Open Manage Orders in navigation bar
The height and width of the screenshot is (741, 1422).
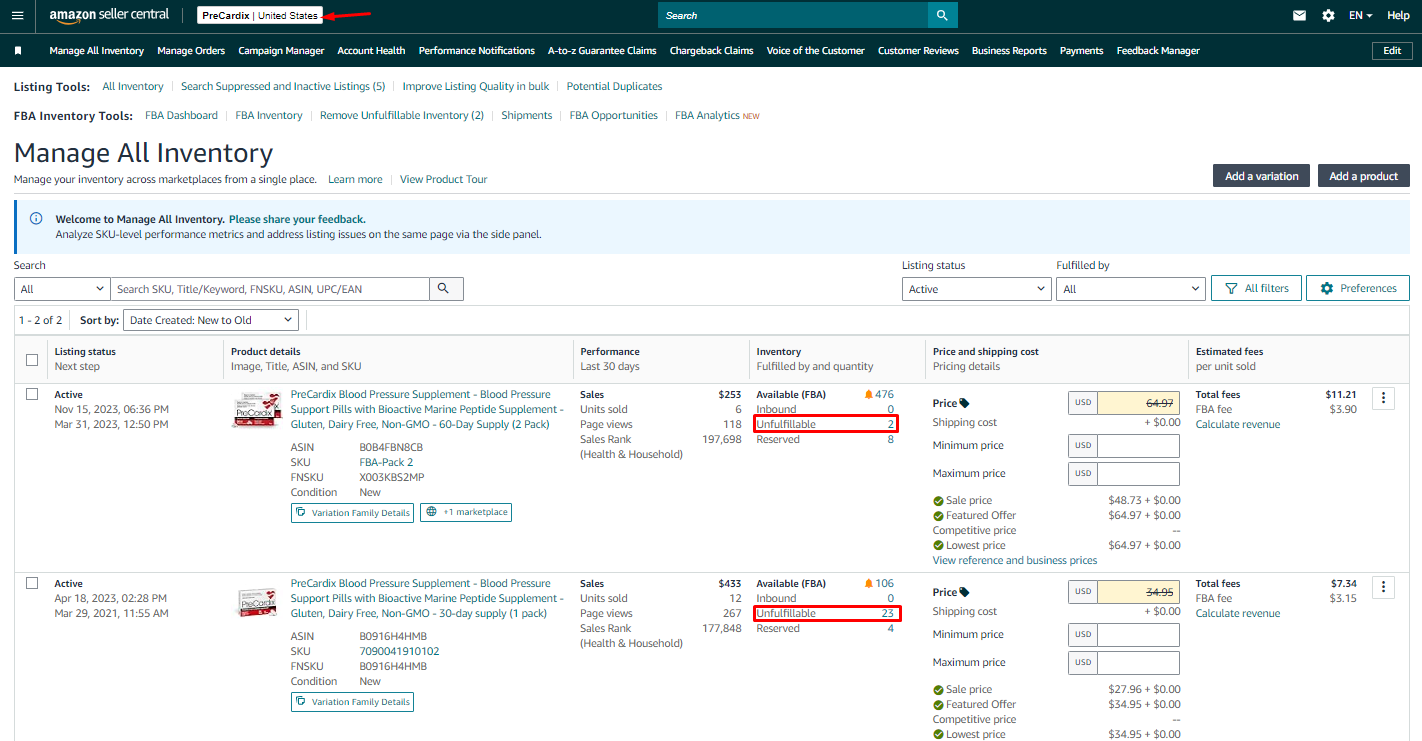pos(191,51)
